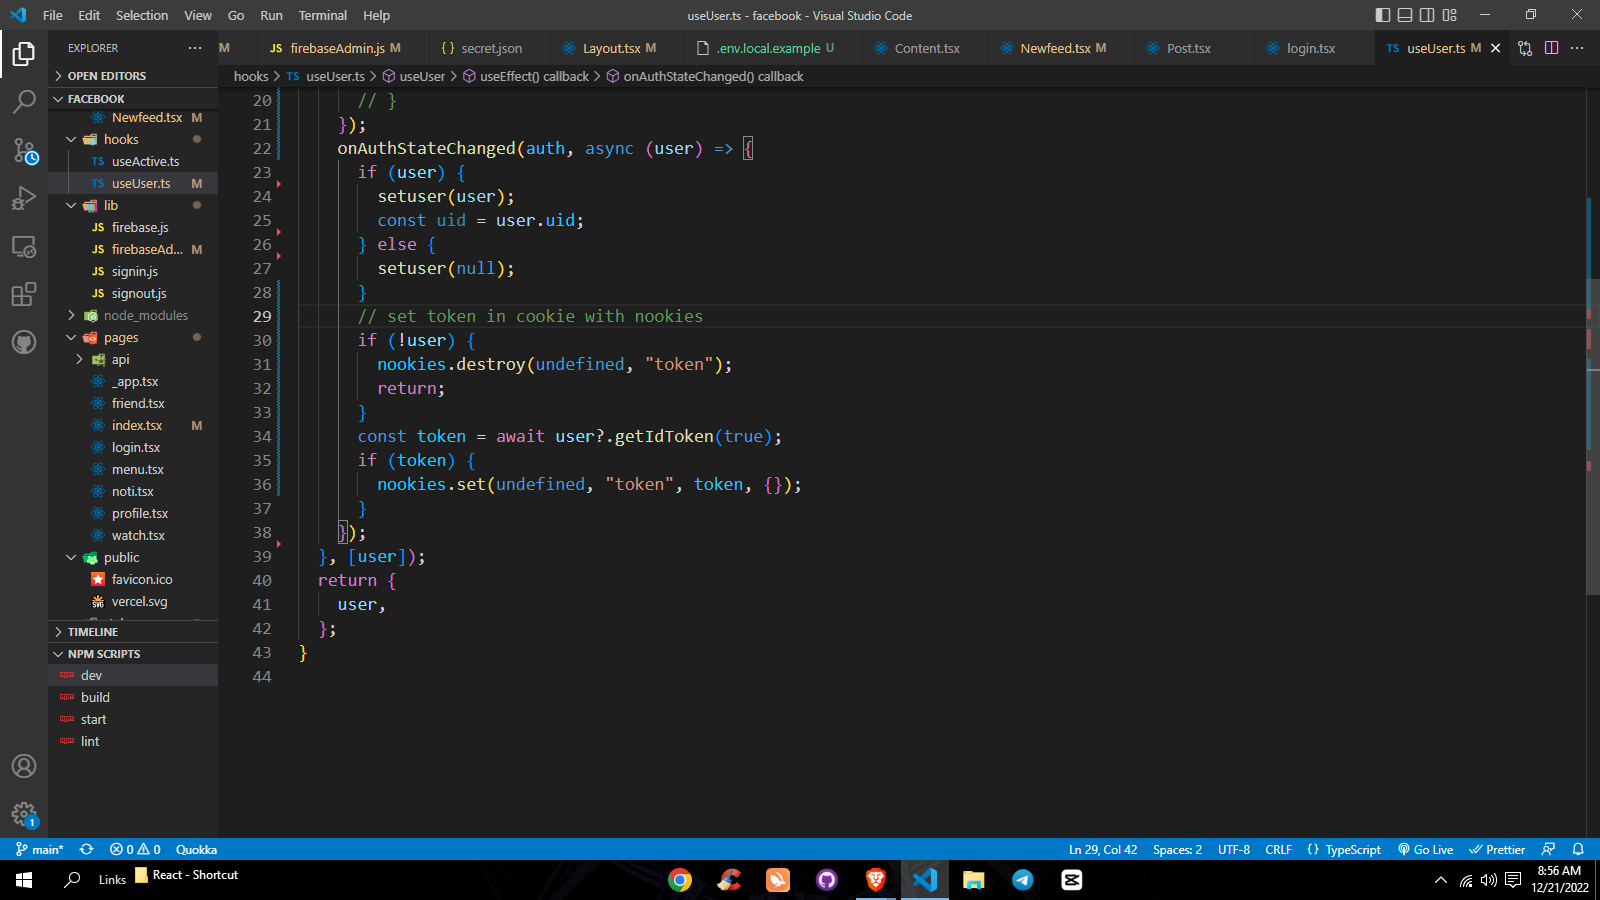Viewport: 1600px width, 900px height.
Task: Run the dev npm script
Action: point(133,675)
